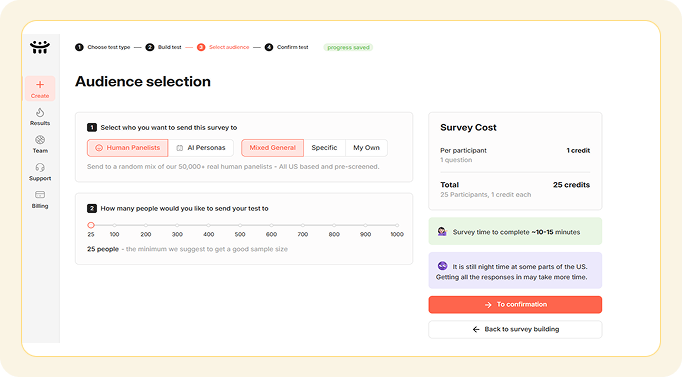
Task: Click the Per participant label
Action: 463,150
